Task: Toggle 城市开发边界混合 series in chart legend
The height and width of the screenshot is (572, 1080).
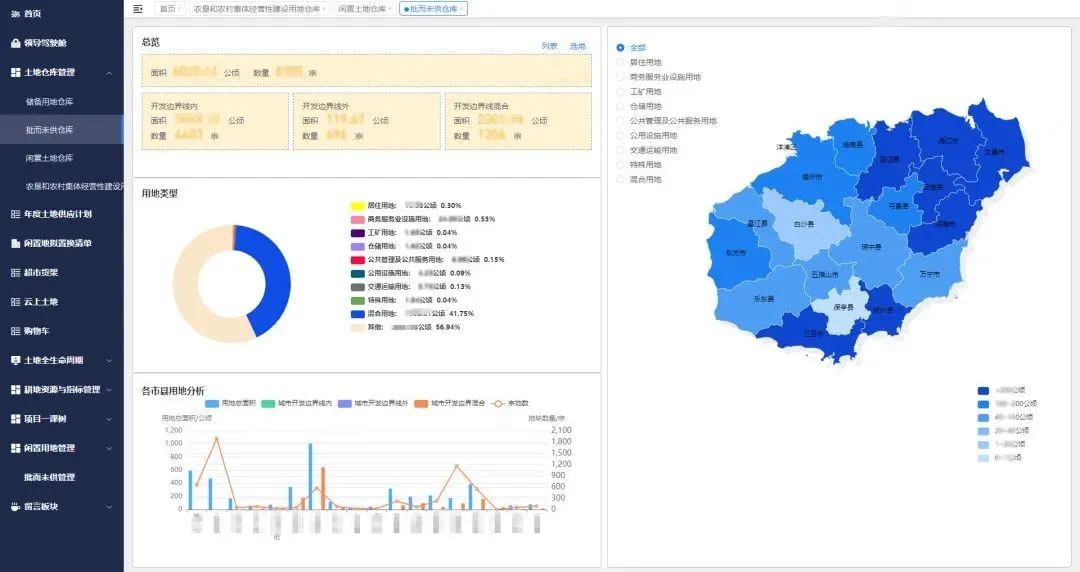Action: click(x=450, y=403)
